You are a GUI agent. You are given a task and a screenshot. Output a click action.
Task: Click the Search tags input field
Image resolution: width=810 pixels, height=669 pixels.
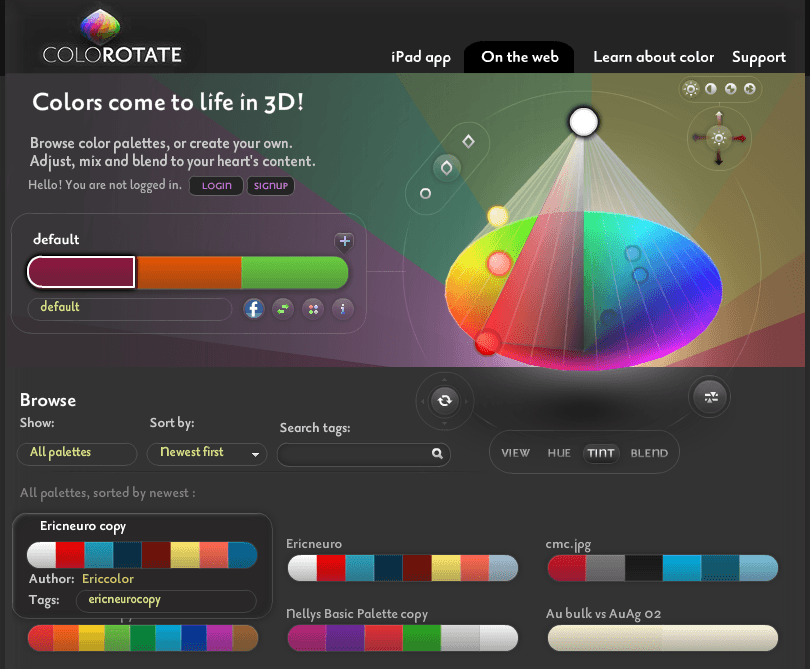[x=364, y=454]
